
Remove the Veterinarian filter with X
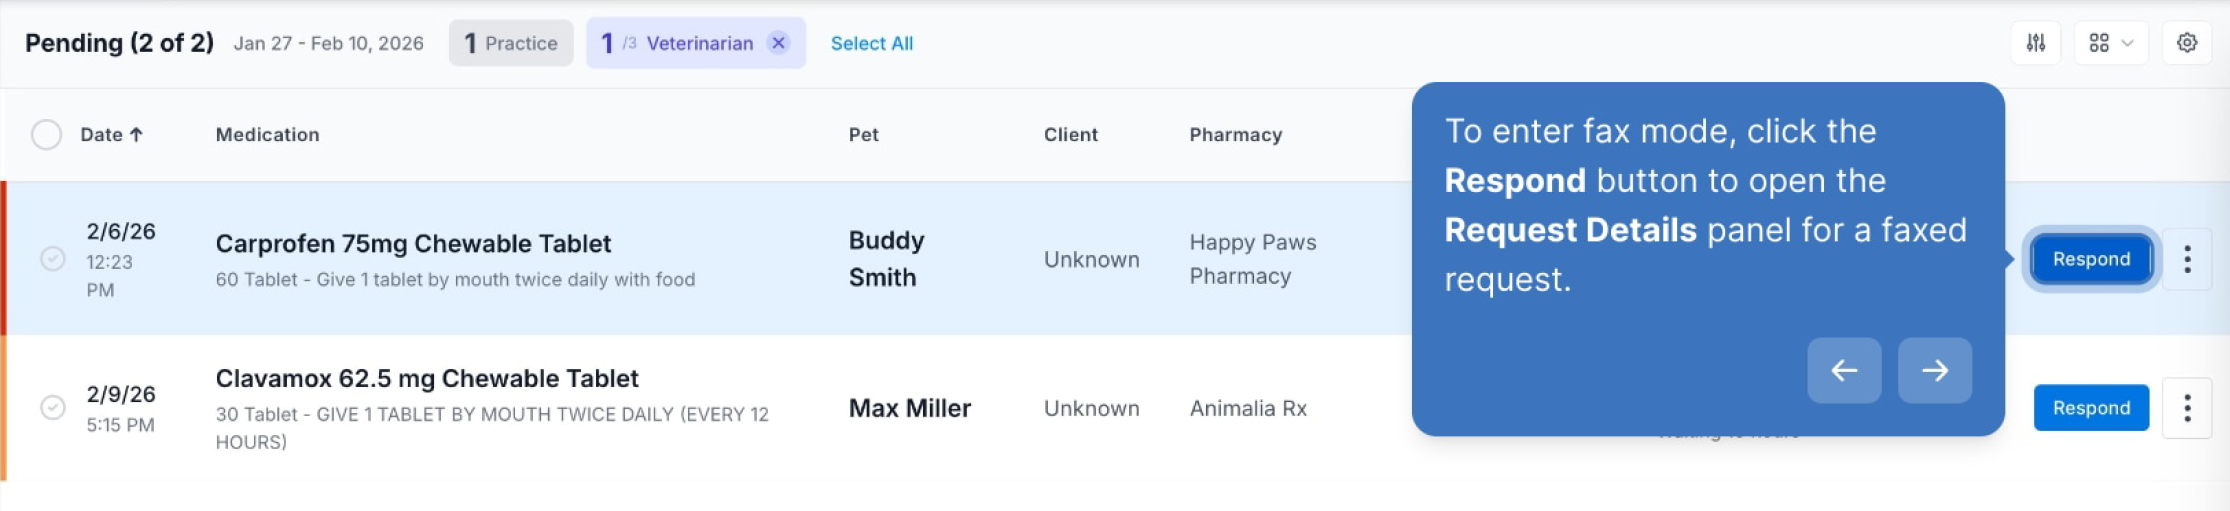pyautogui.click(x=778, y=43)
